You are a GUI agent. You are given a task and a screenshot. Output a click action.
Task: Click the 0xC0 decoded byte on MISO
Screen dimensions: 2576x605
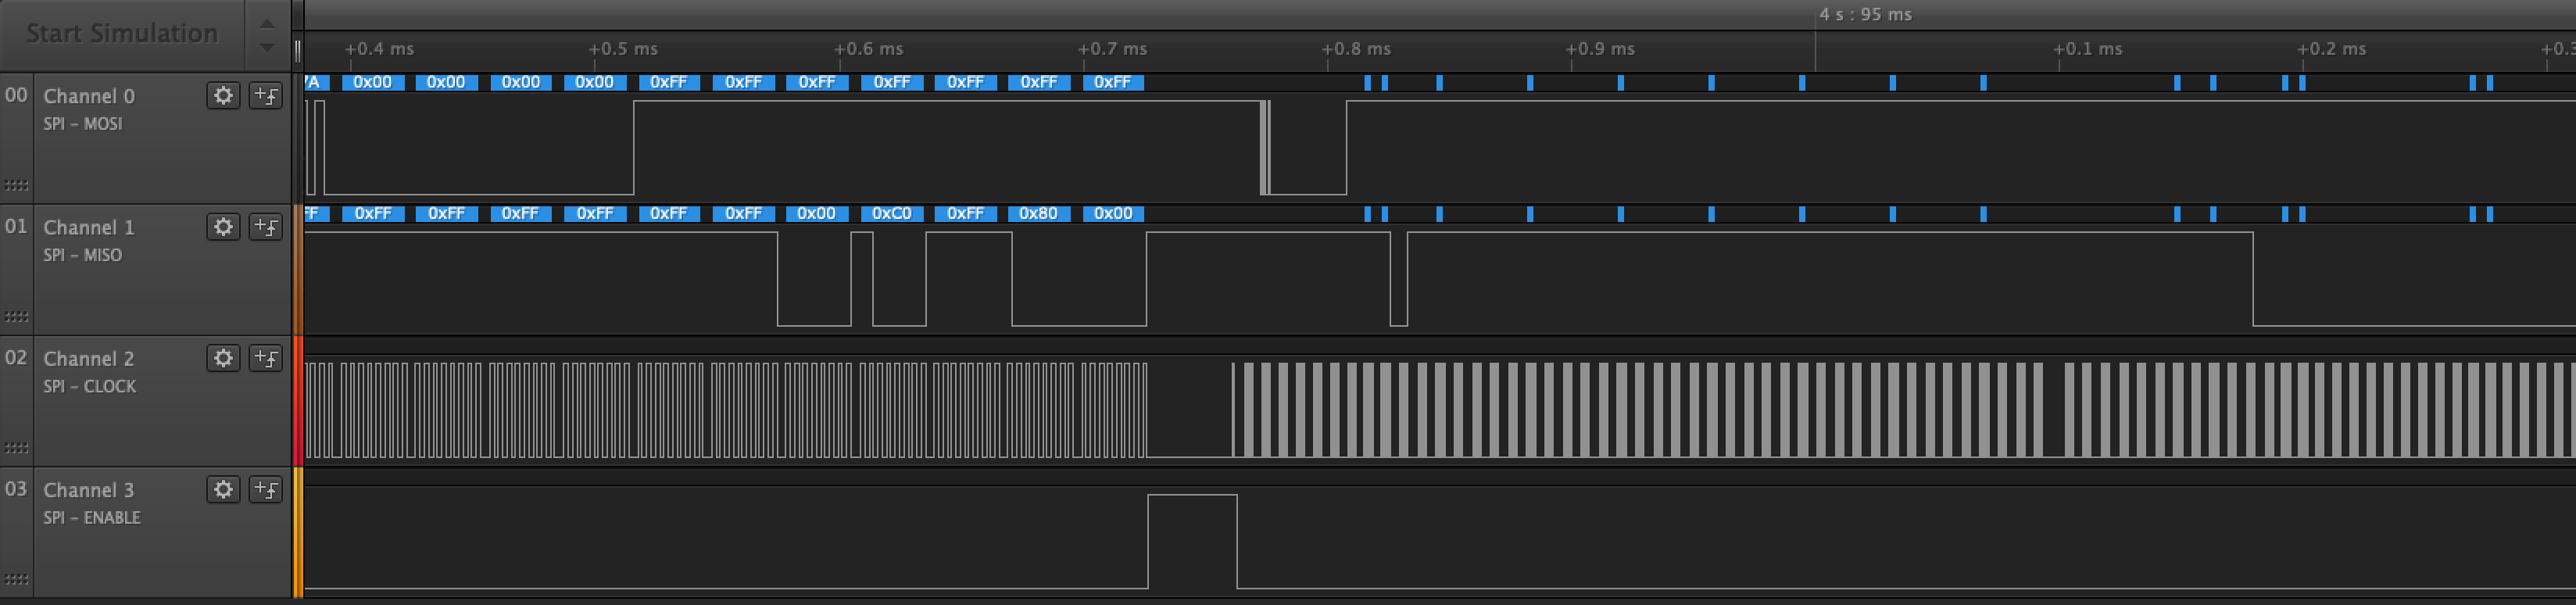point(891,213)
